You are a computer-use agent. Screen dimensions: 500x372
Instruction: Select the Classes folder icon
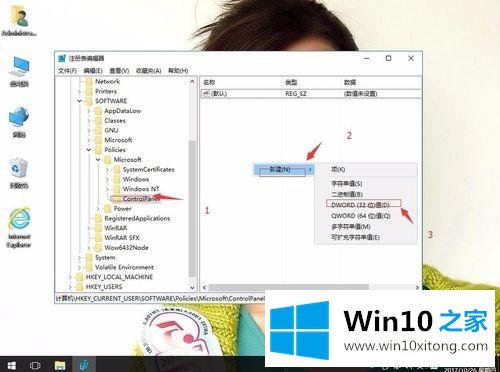click(x=98, y=121)
